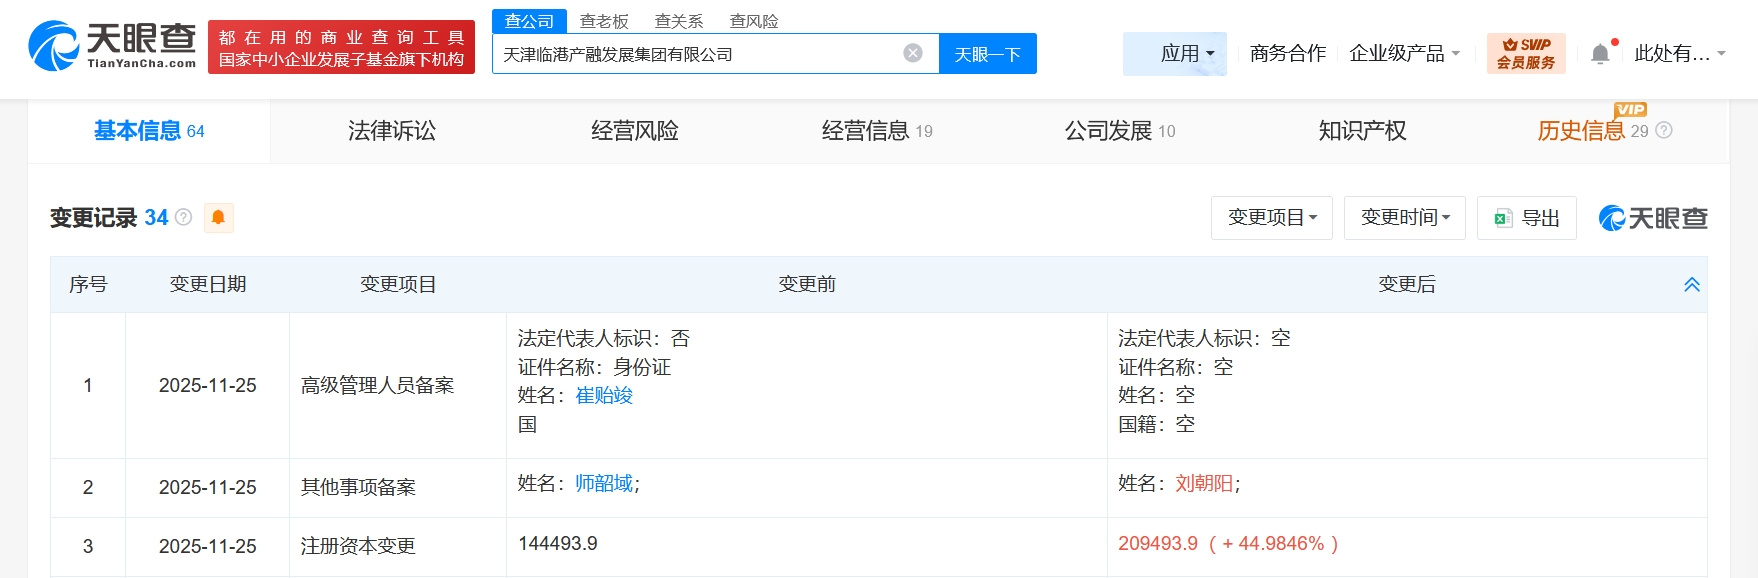The image size is (1758, 578).
Task: Click the Tianyancha logo in header
Action: pos(112,46)
